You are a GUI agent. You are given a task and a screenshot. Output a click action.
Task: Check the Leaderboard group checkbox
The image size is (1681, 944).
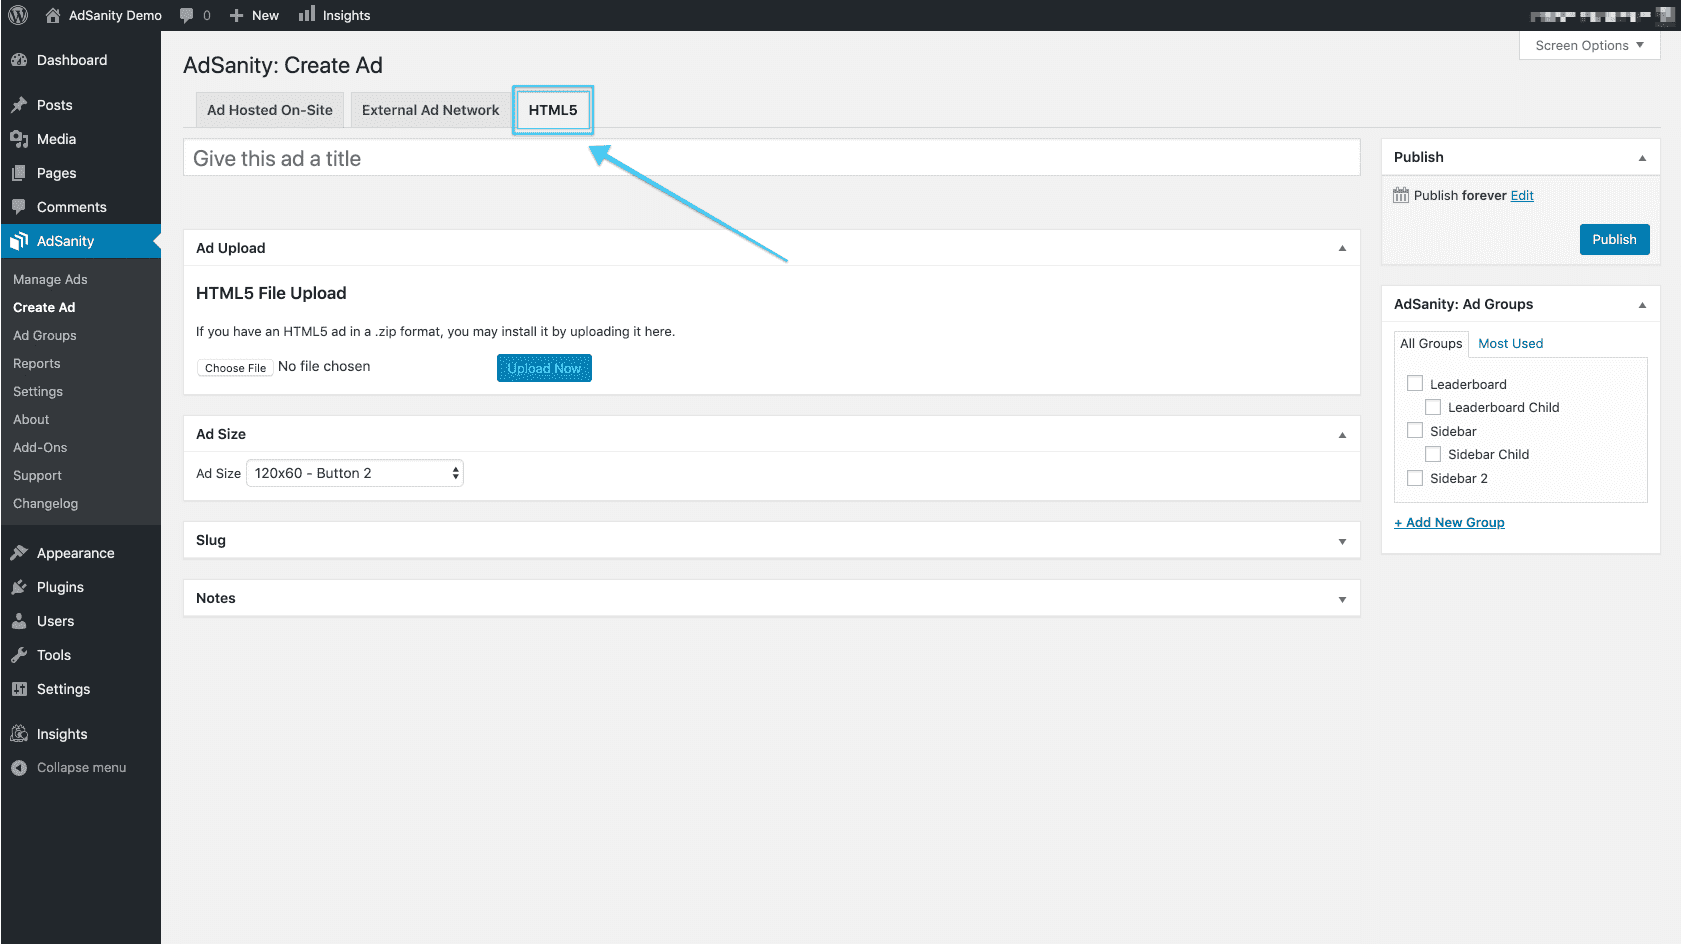coord(1415,383)
